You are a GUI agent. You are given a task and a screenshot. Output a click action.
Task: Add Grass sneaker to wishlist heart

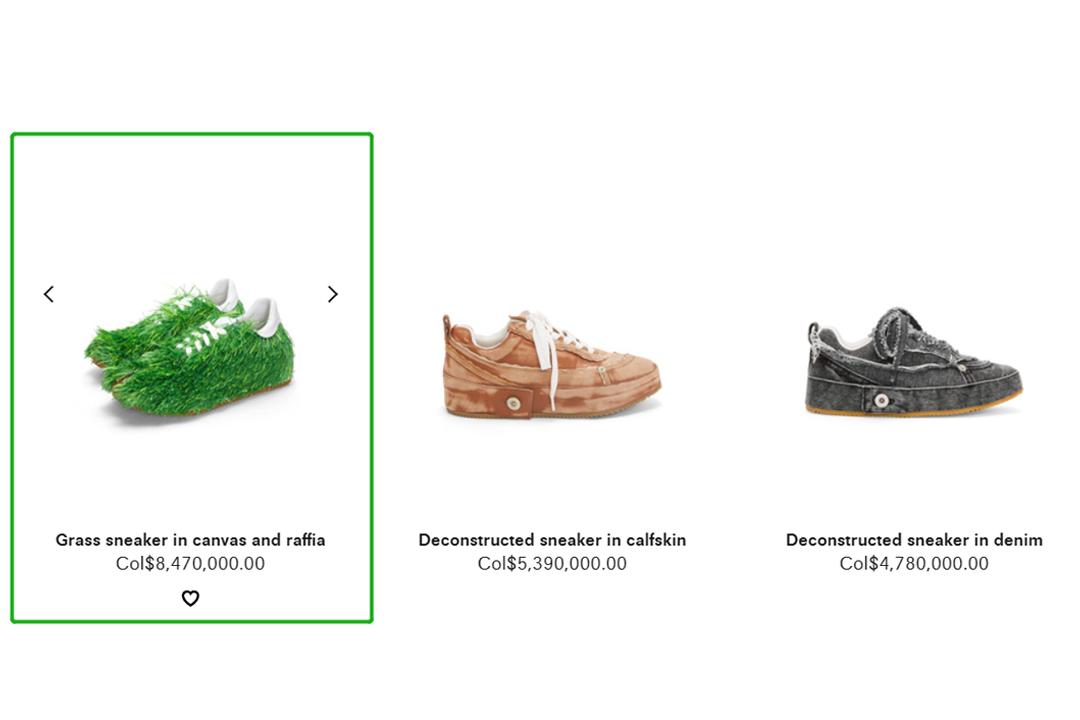190,598
